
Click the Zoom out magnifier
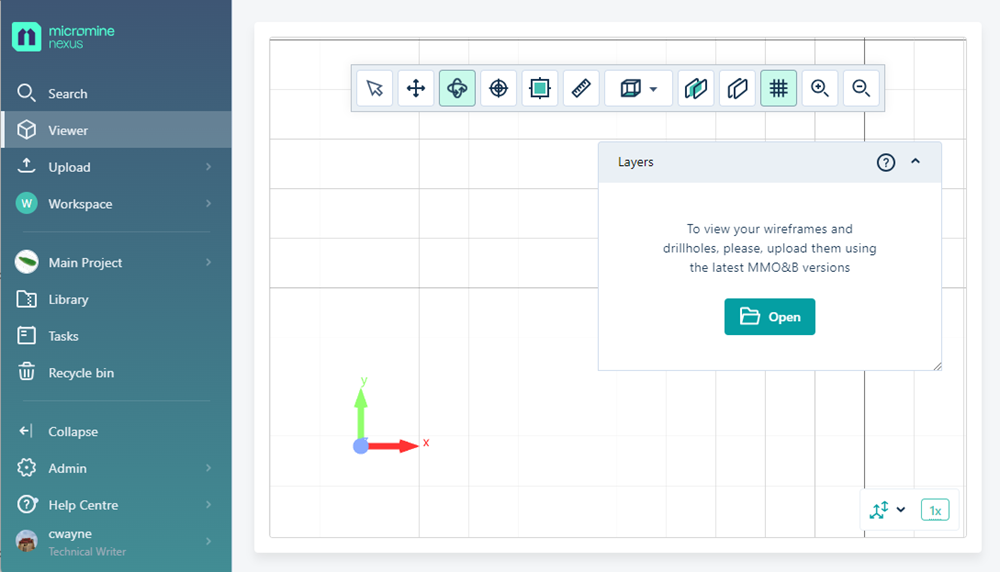(x=861, y=88)
